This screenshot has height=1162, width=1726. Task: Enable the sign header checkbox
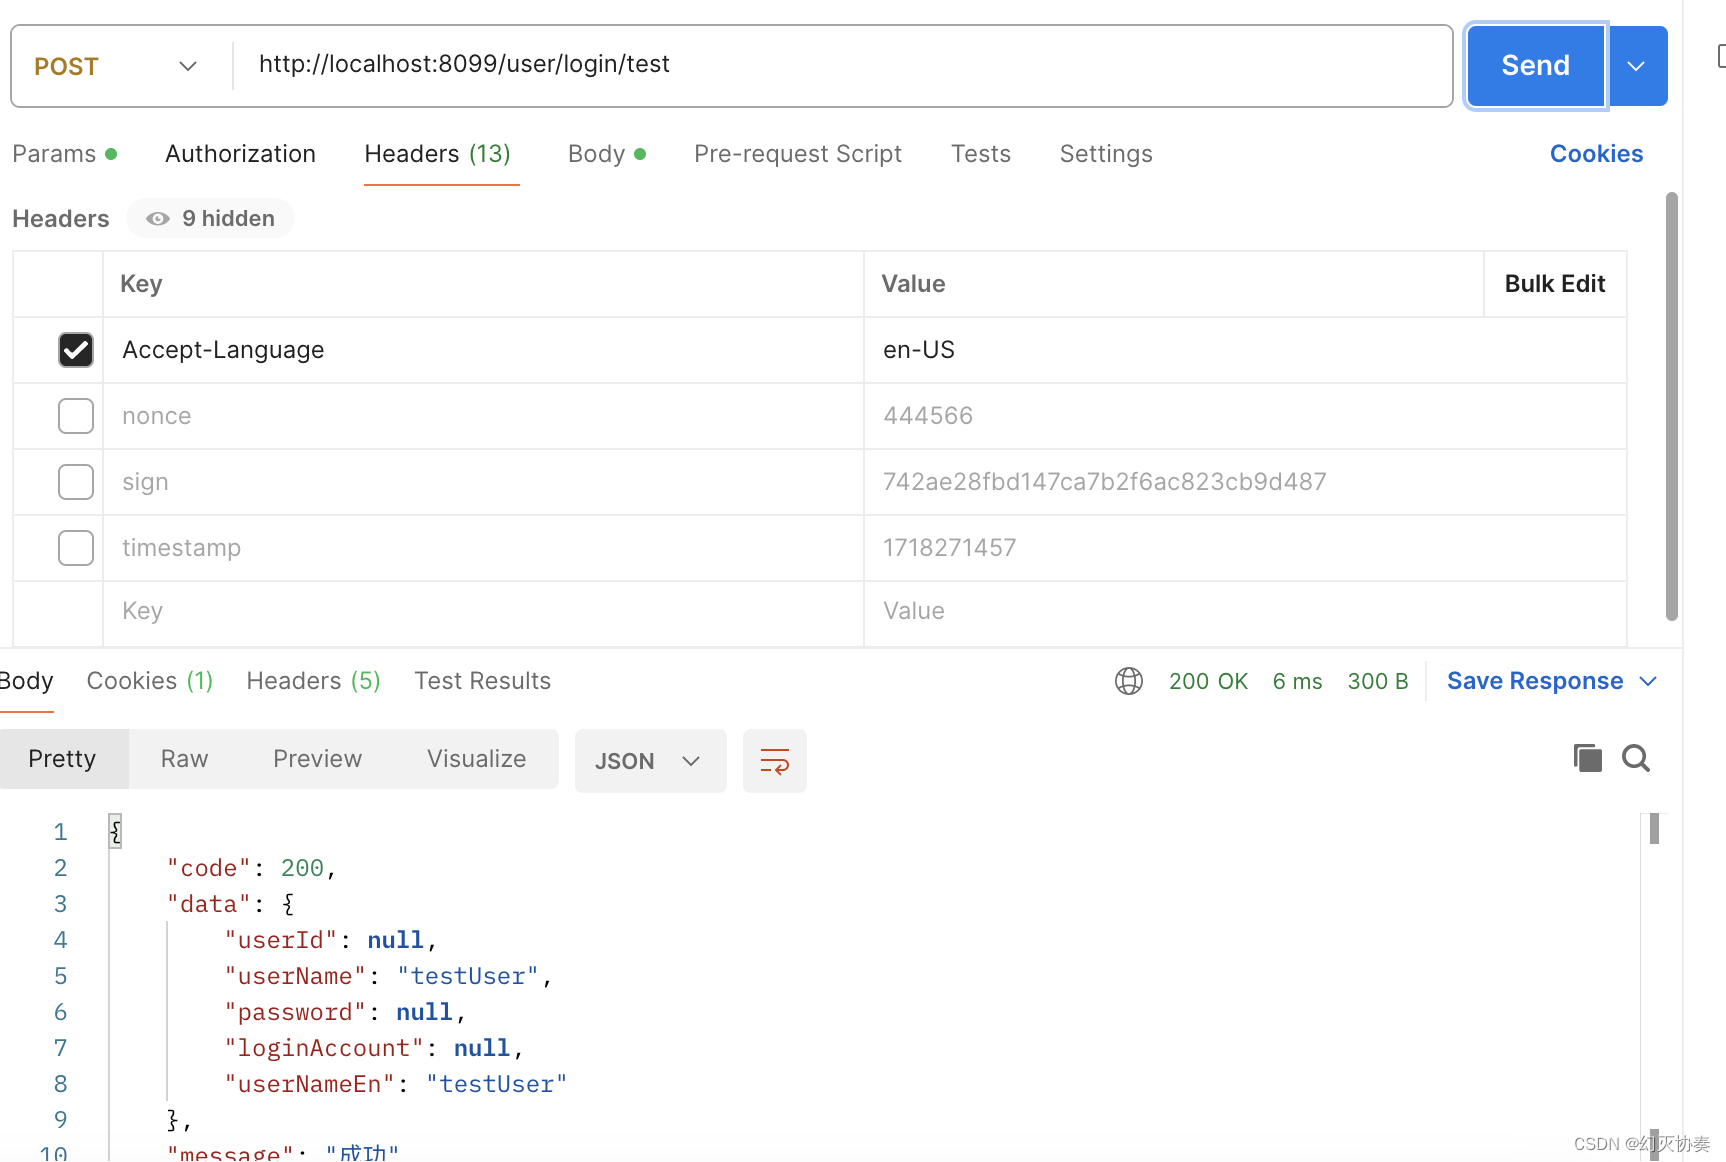click(x=76, y=482)
